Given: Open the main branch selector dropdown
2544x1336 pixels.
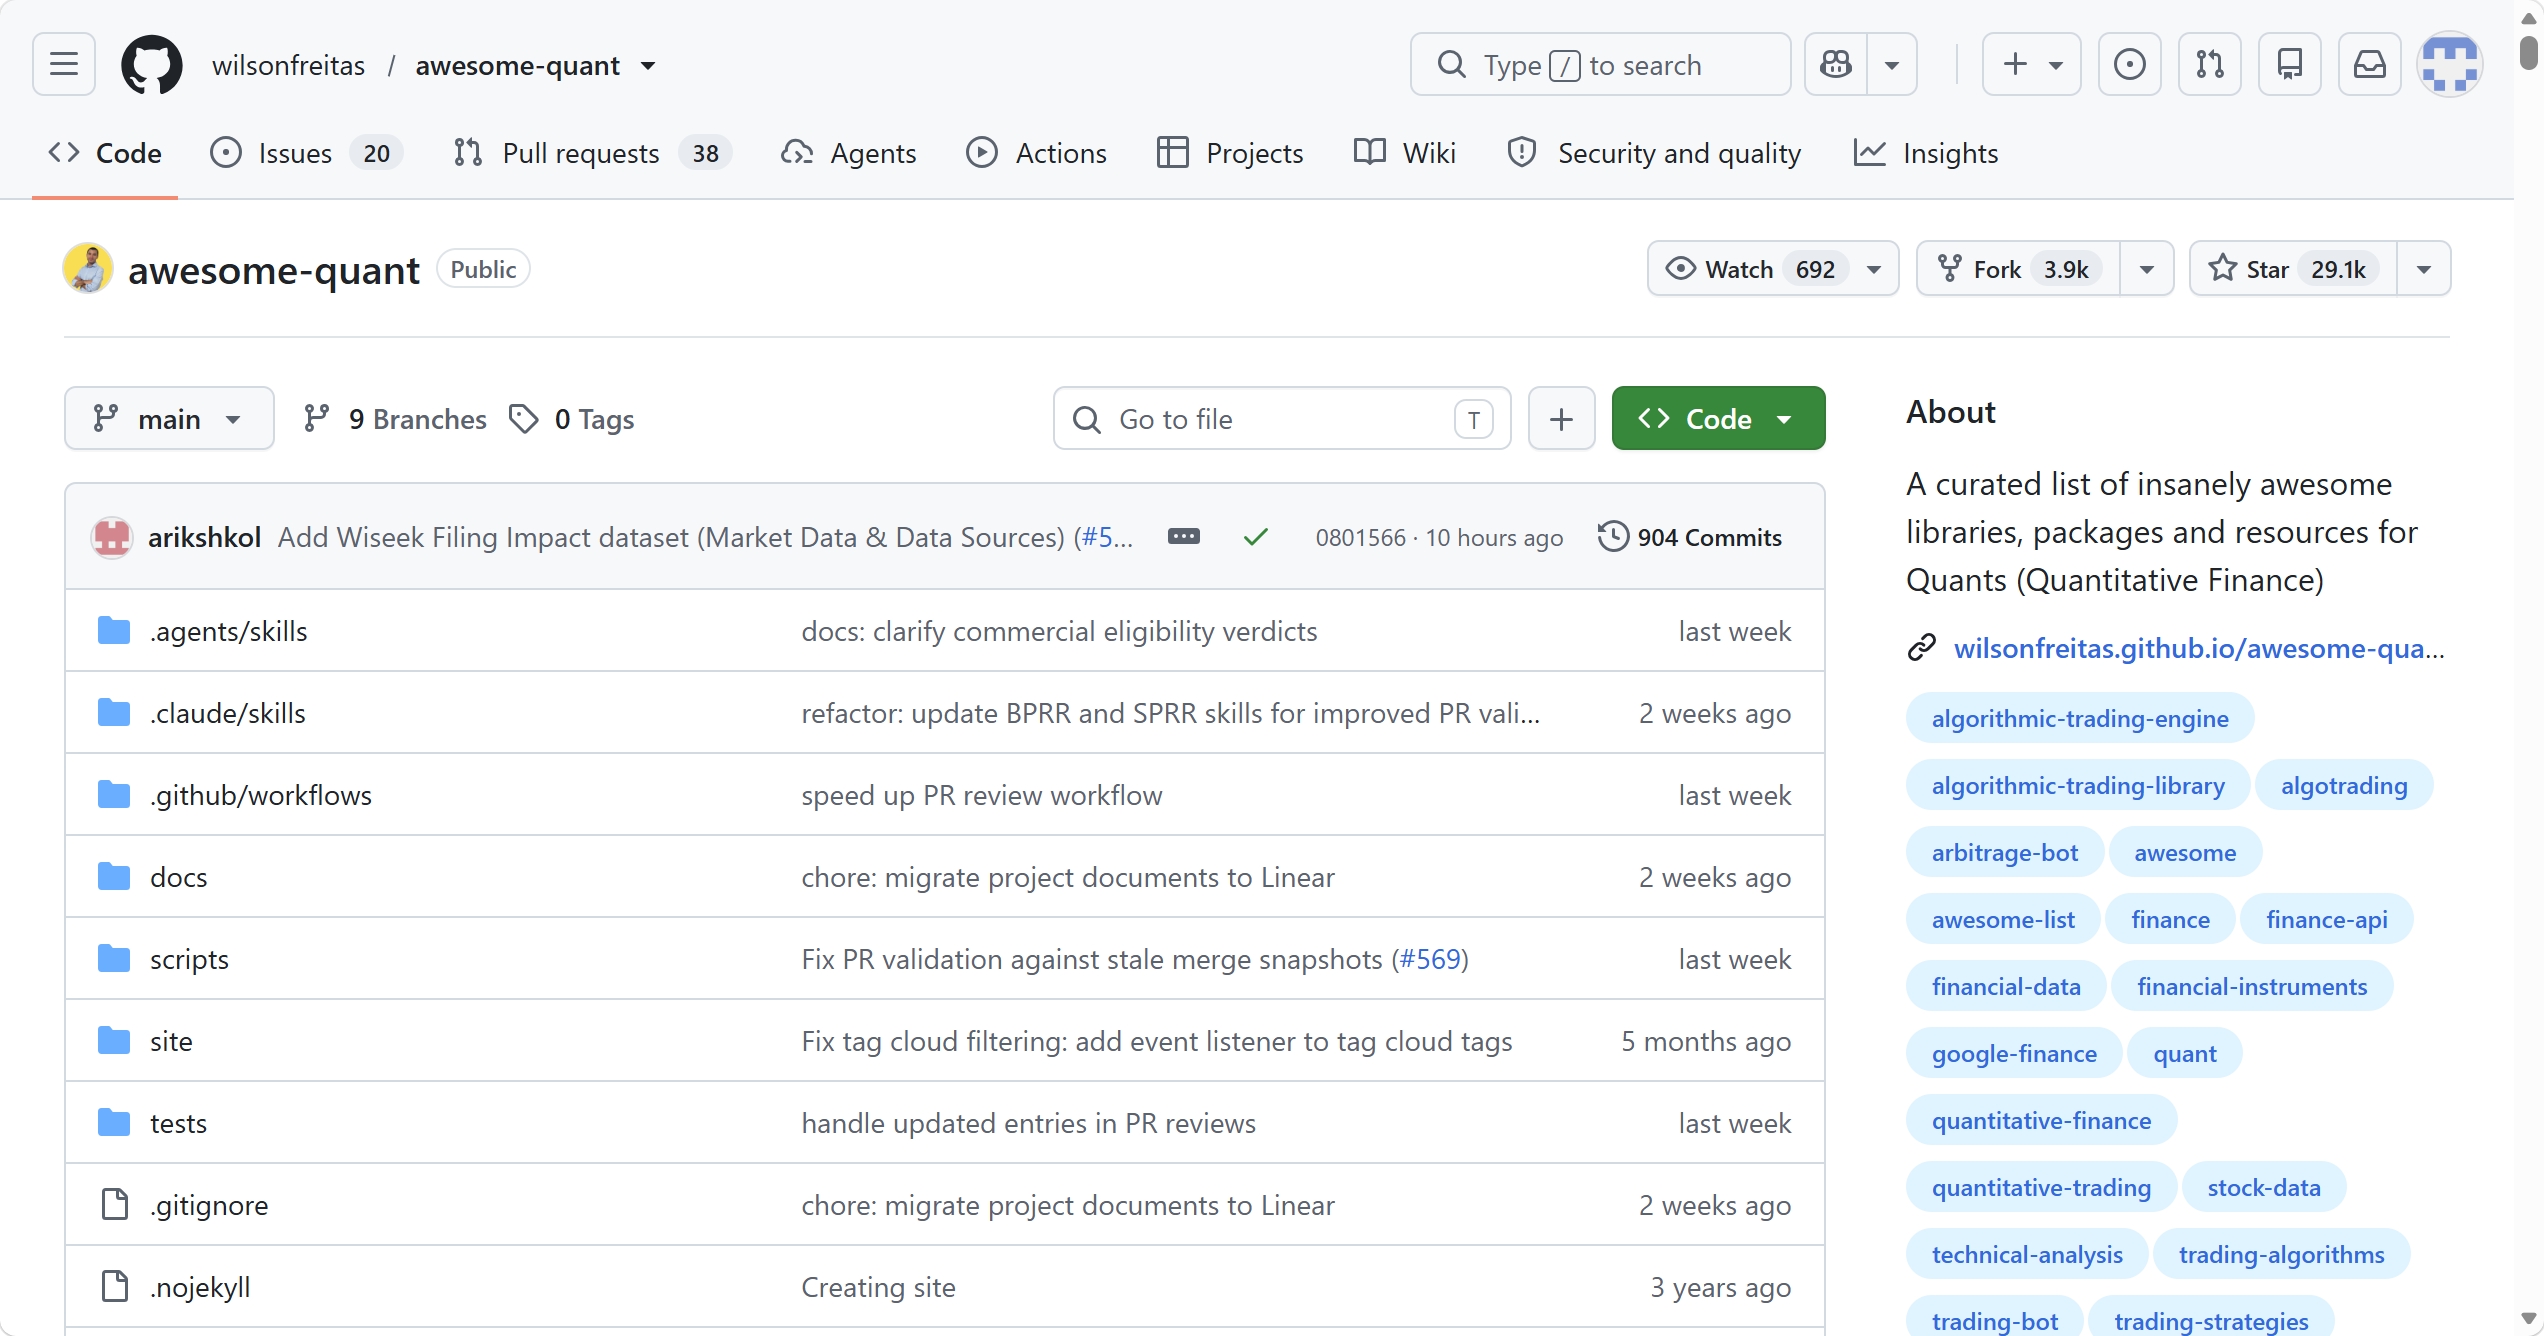Looking at the screenshot, I should 169,419.
